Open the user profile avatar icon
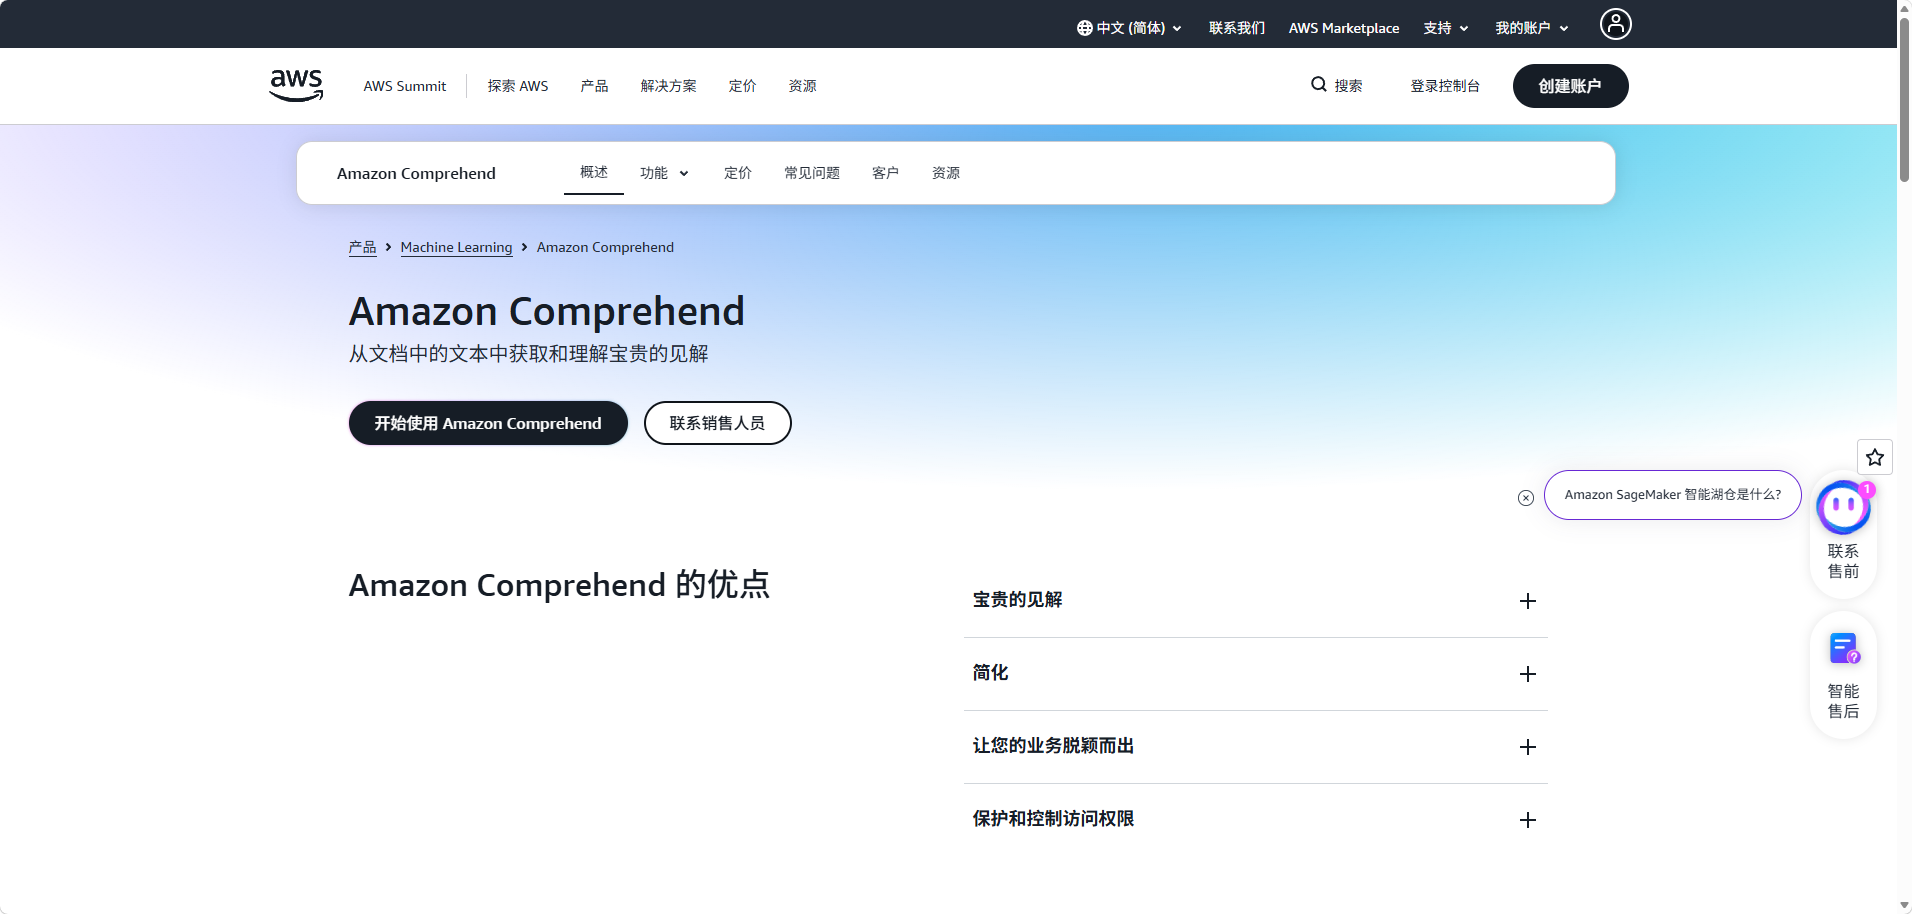The image size is (1912, 914). tap(1615, 24)
